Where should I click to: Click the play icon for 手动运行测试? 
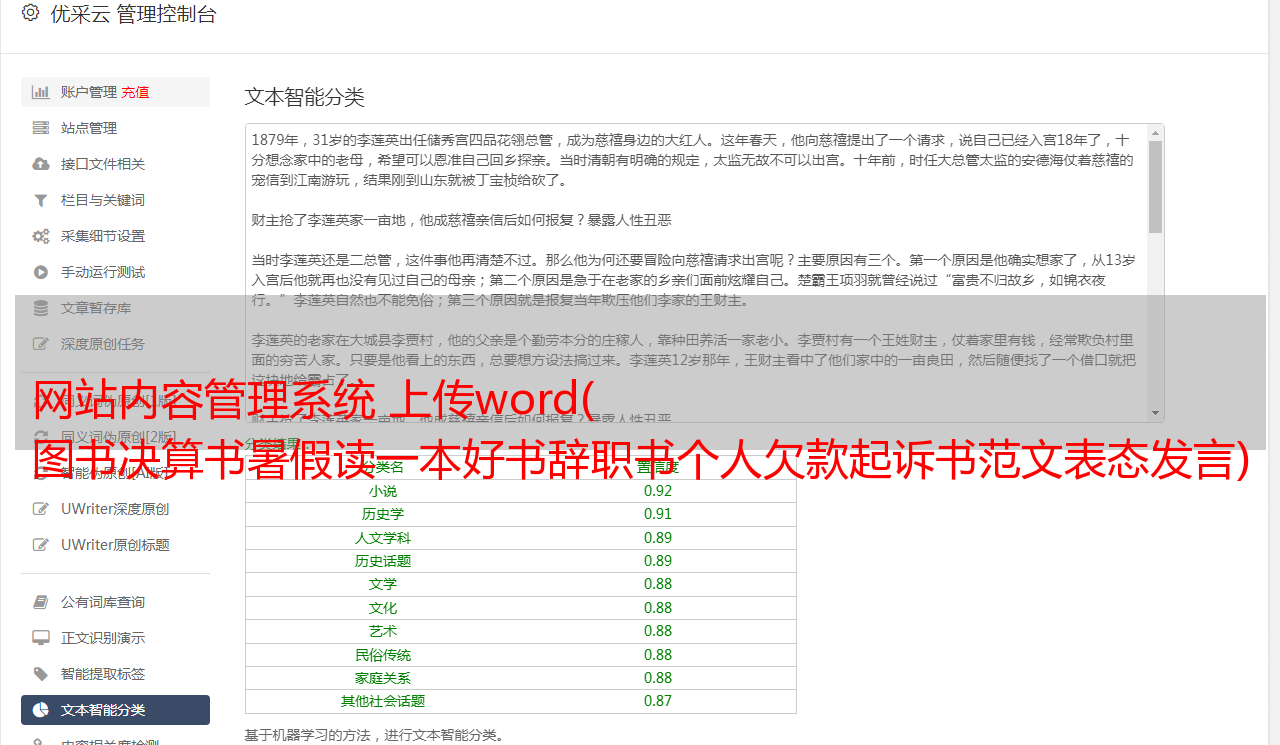(x=40, y=272)
